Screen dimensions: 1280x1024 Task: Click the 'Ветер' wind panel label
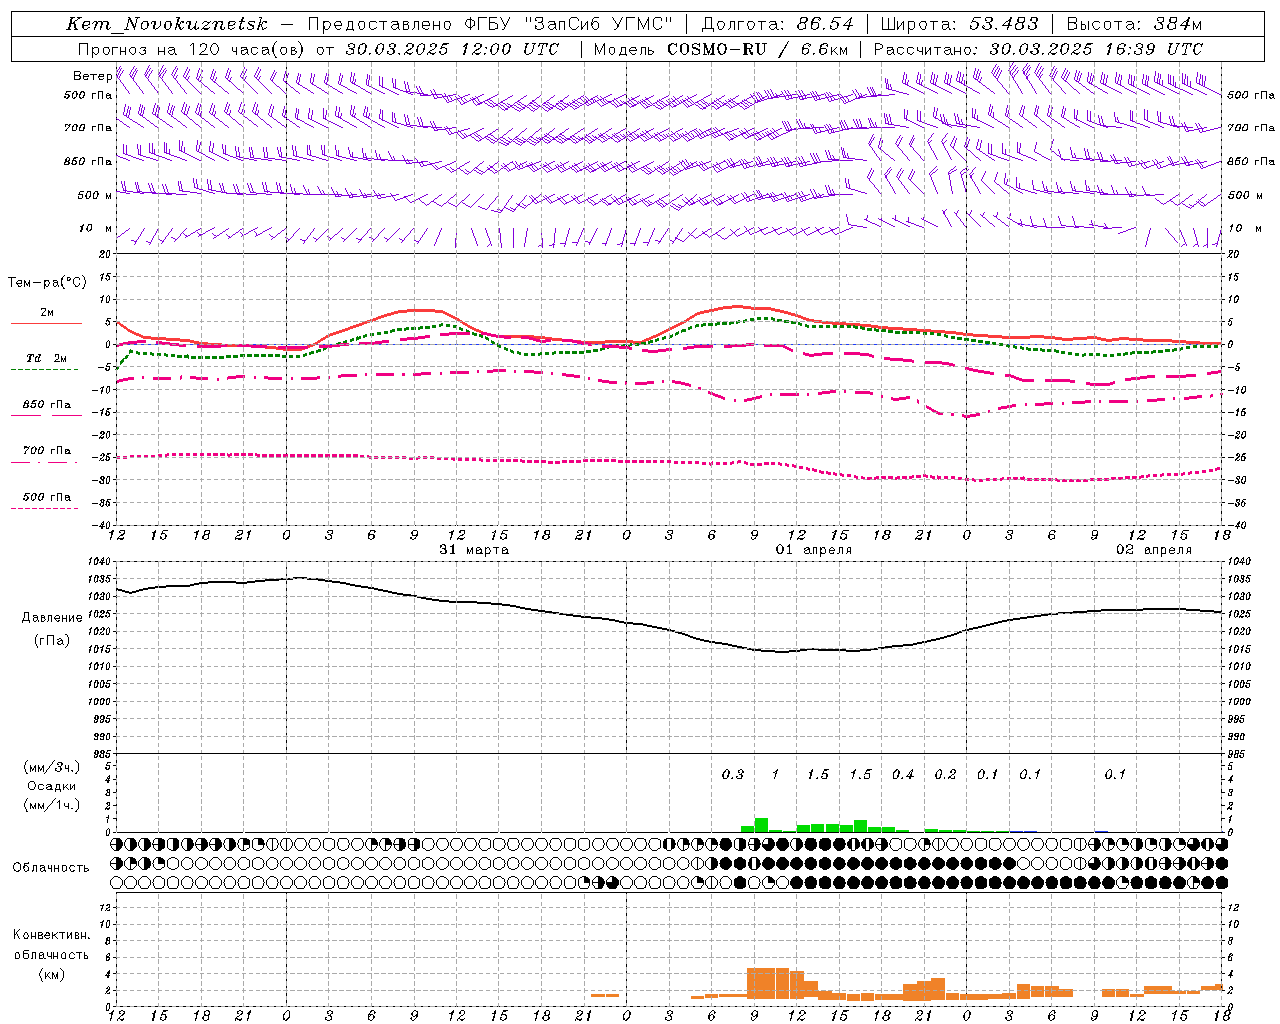point(92,76)
